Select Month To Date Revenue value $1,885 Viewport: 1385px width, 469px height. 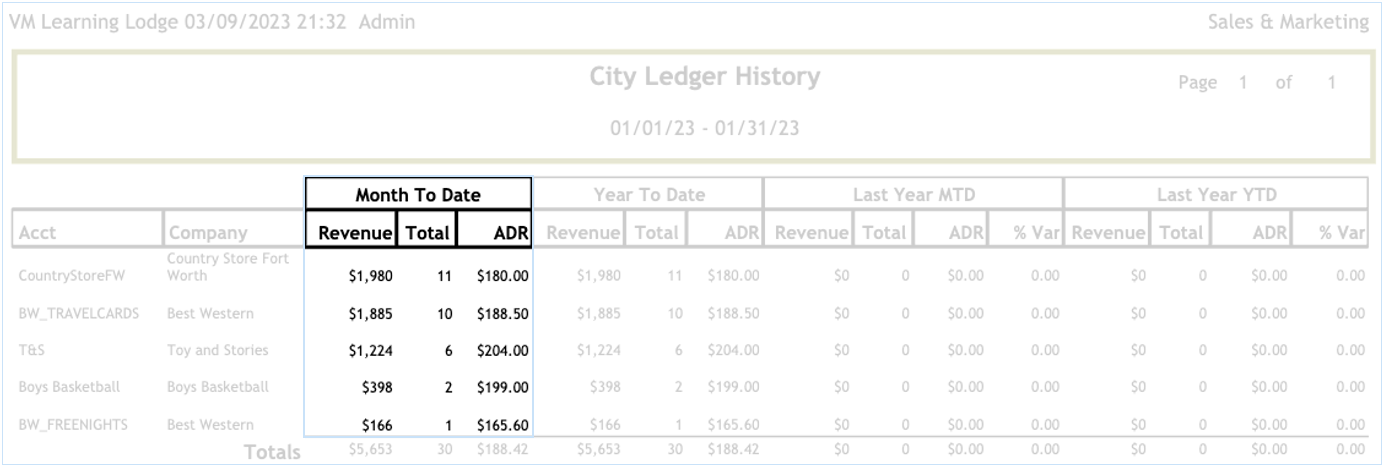(x=370, y=313)
